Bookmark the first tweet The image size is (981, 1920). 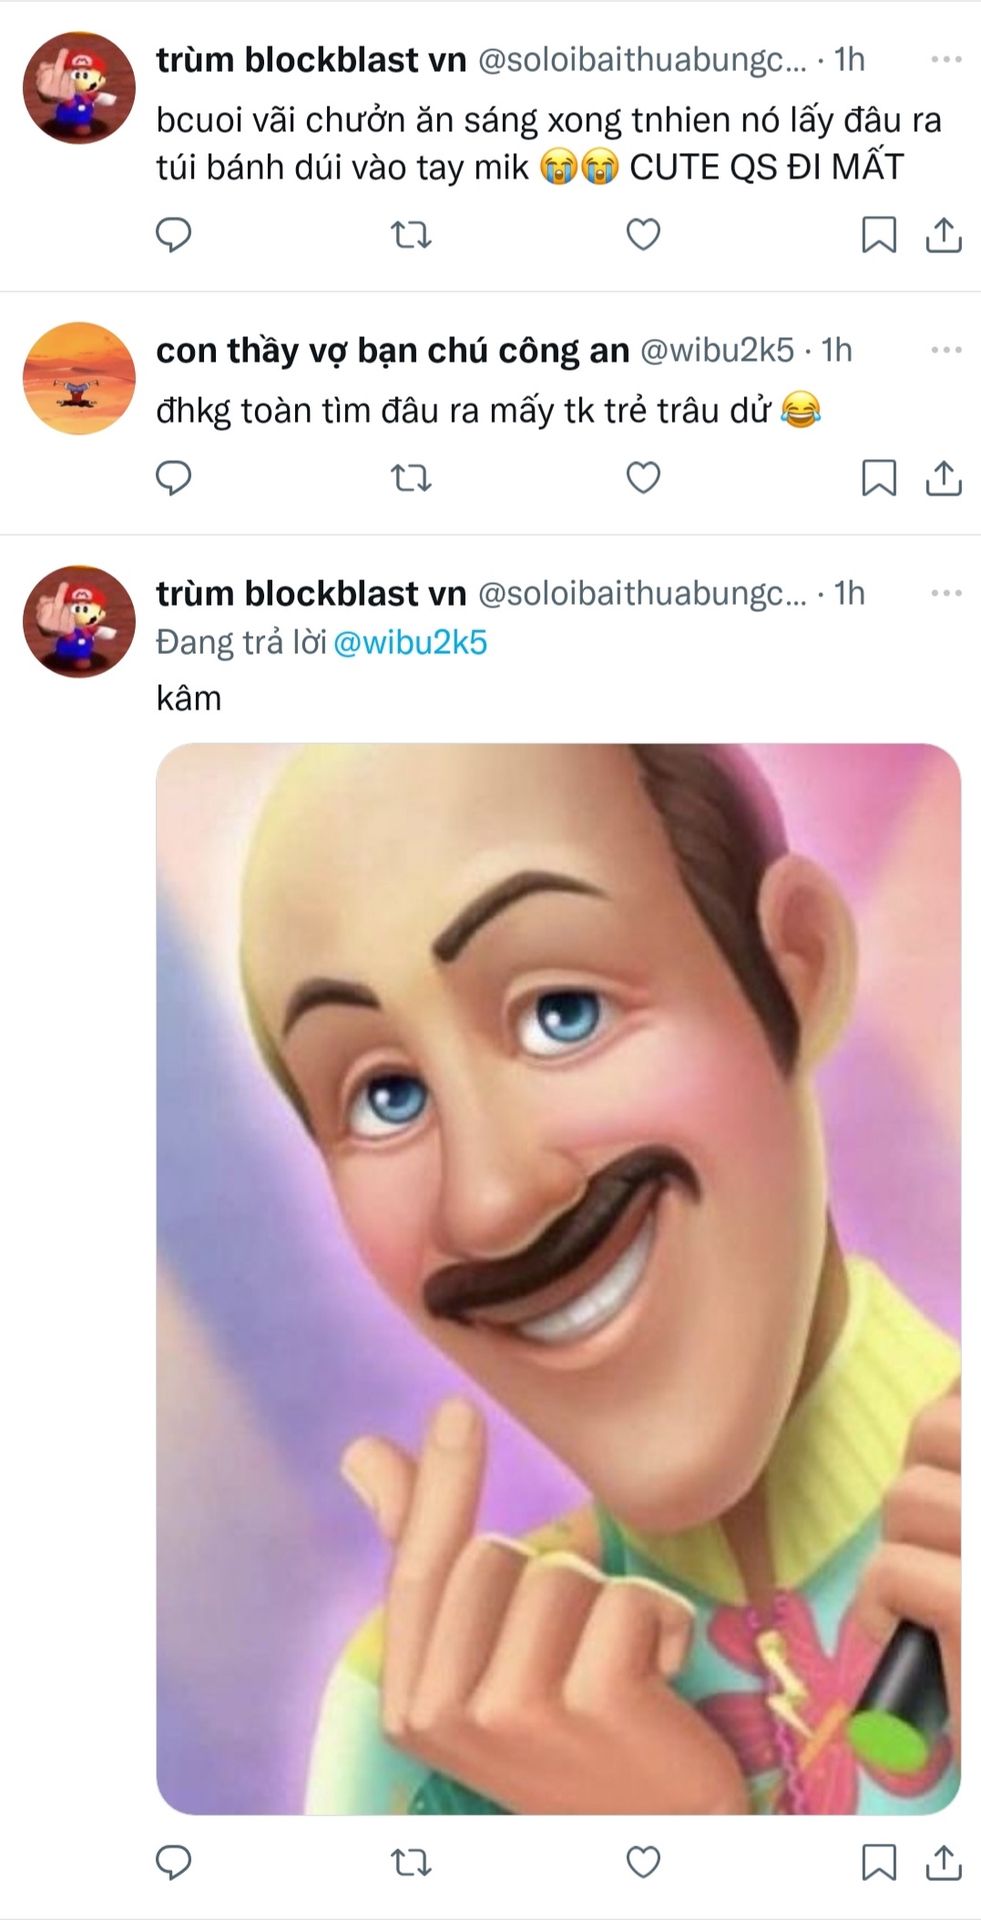(x=879, y=235)
